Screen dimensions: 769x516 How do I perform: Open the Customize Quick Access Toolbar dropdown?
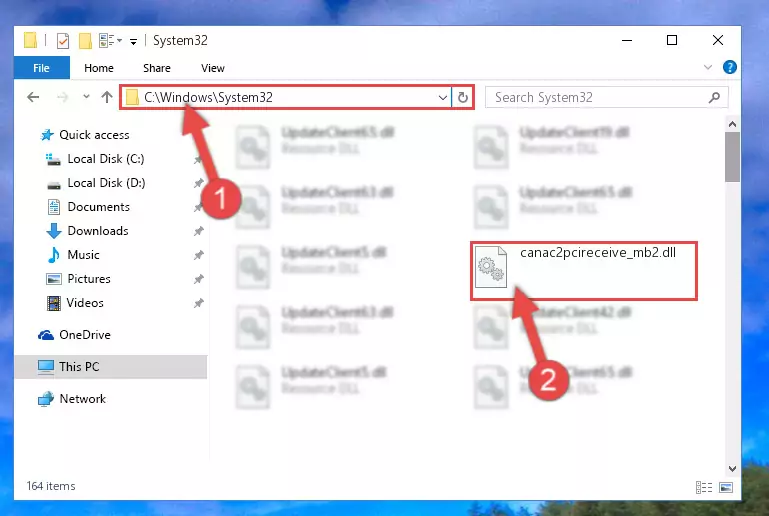pyautogui.click(x=133, y=42)
